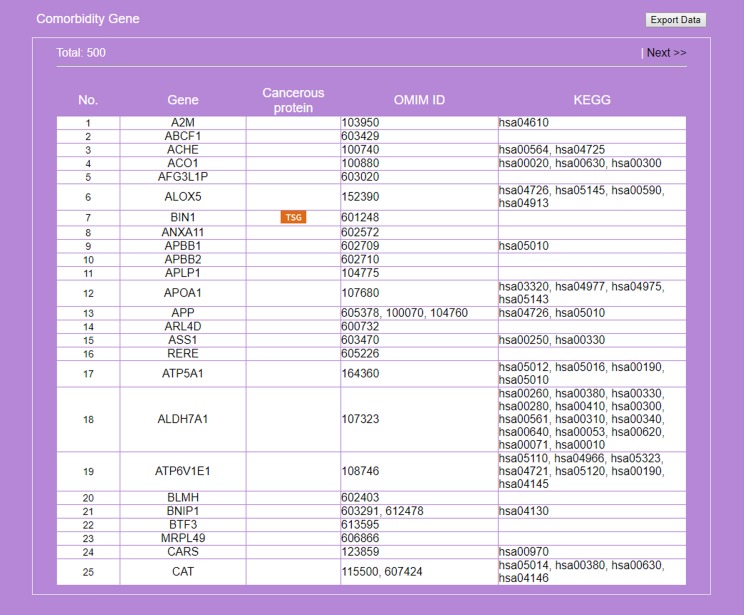Click the ANXA11 gene cell
Screen dimensions: 744x615
(x=183, y=232)
